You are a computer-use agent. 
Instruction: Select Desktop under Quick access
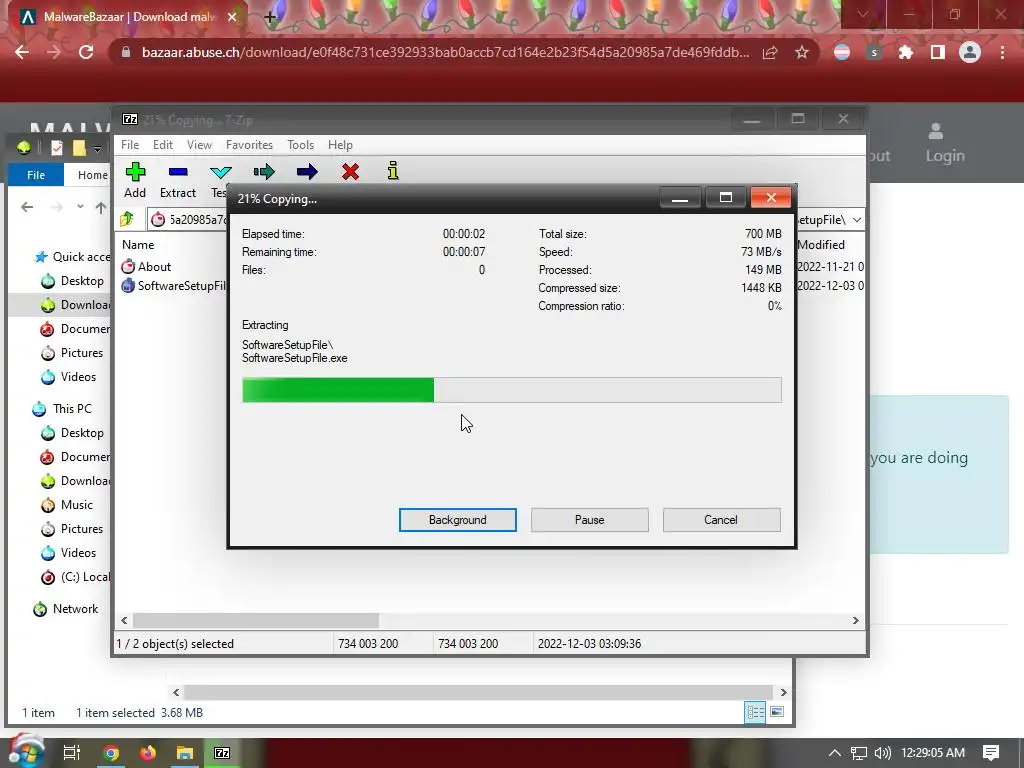[x=72, y=281]
